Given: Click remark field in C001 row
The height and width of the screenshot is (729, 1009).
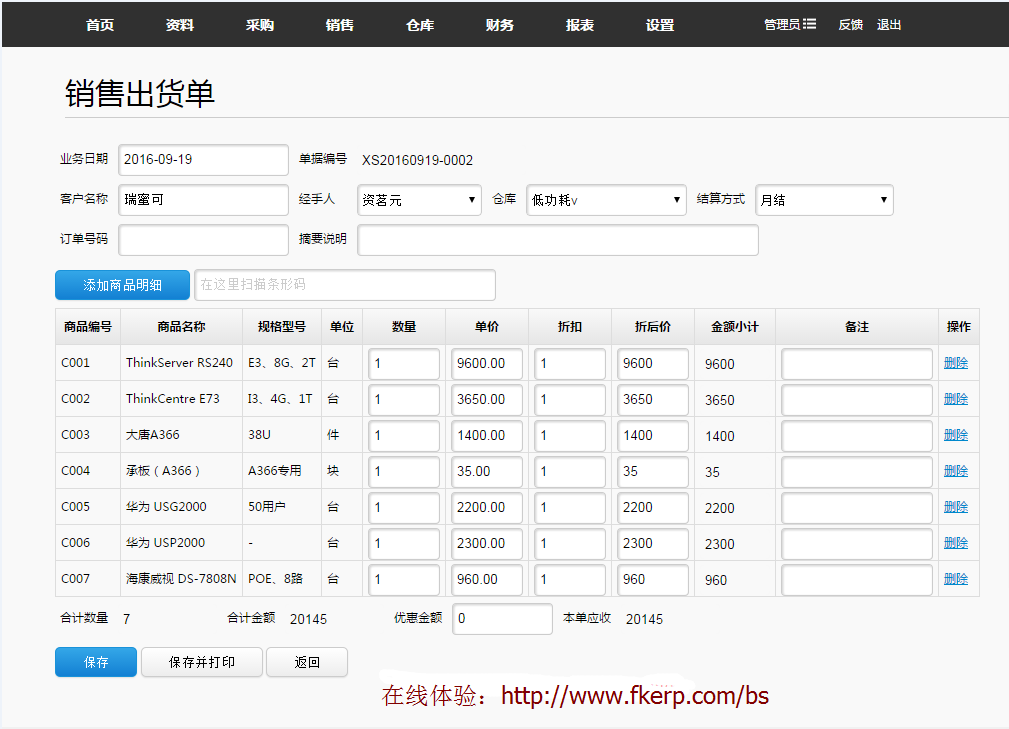Looking at the screenshot, I should [856, 364].
